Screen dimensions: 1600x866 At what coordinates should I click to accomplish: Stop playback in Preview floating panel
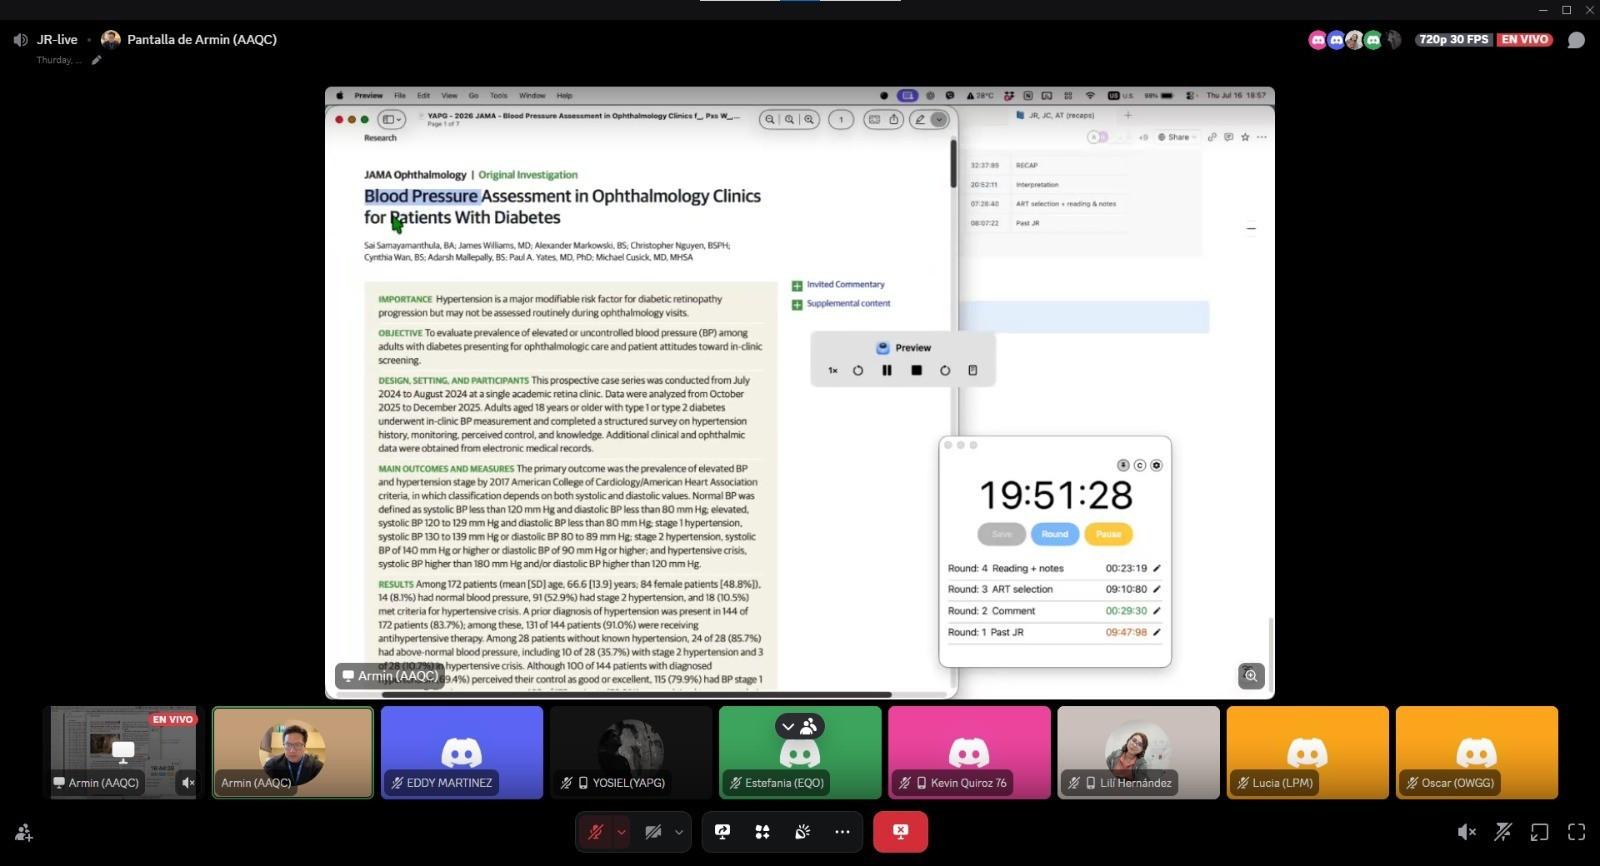[x=916, y=370]
